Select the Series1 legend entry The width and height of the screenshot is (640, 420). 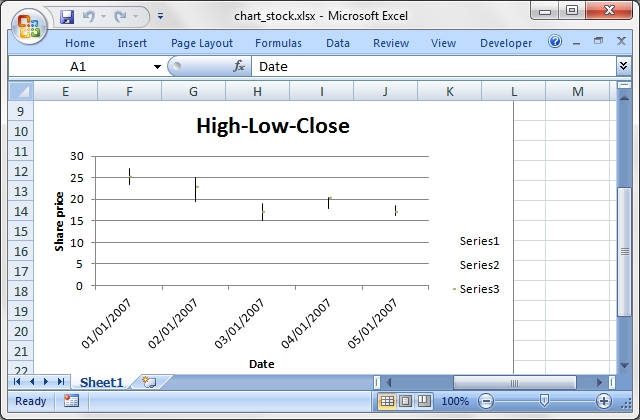[x=479, y=241]
